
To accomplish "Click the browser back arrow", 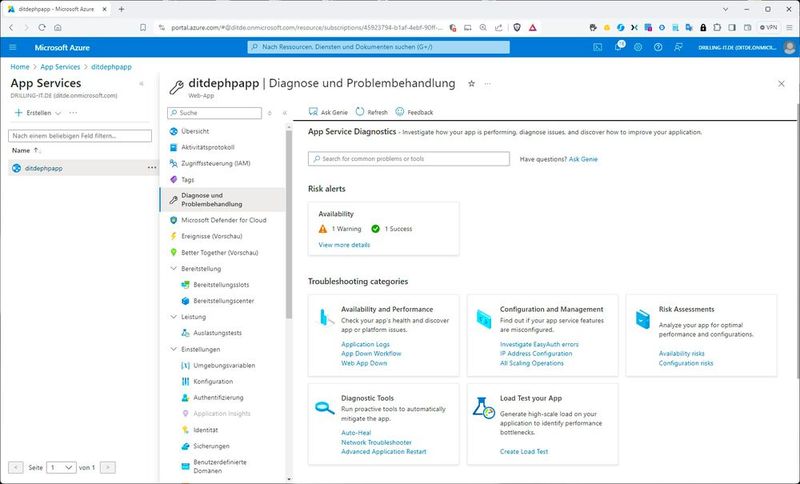I will [11, 28].
